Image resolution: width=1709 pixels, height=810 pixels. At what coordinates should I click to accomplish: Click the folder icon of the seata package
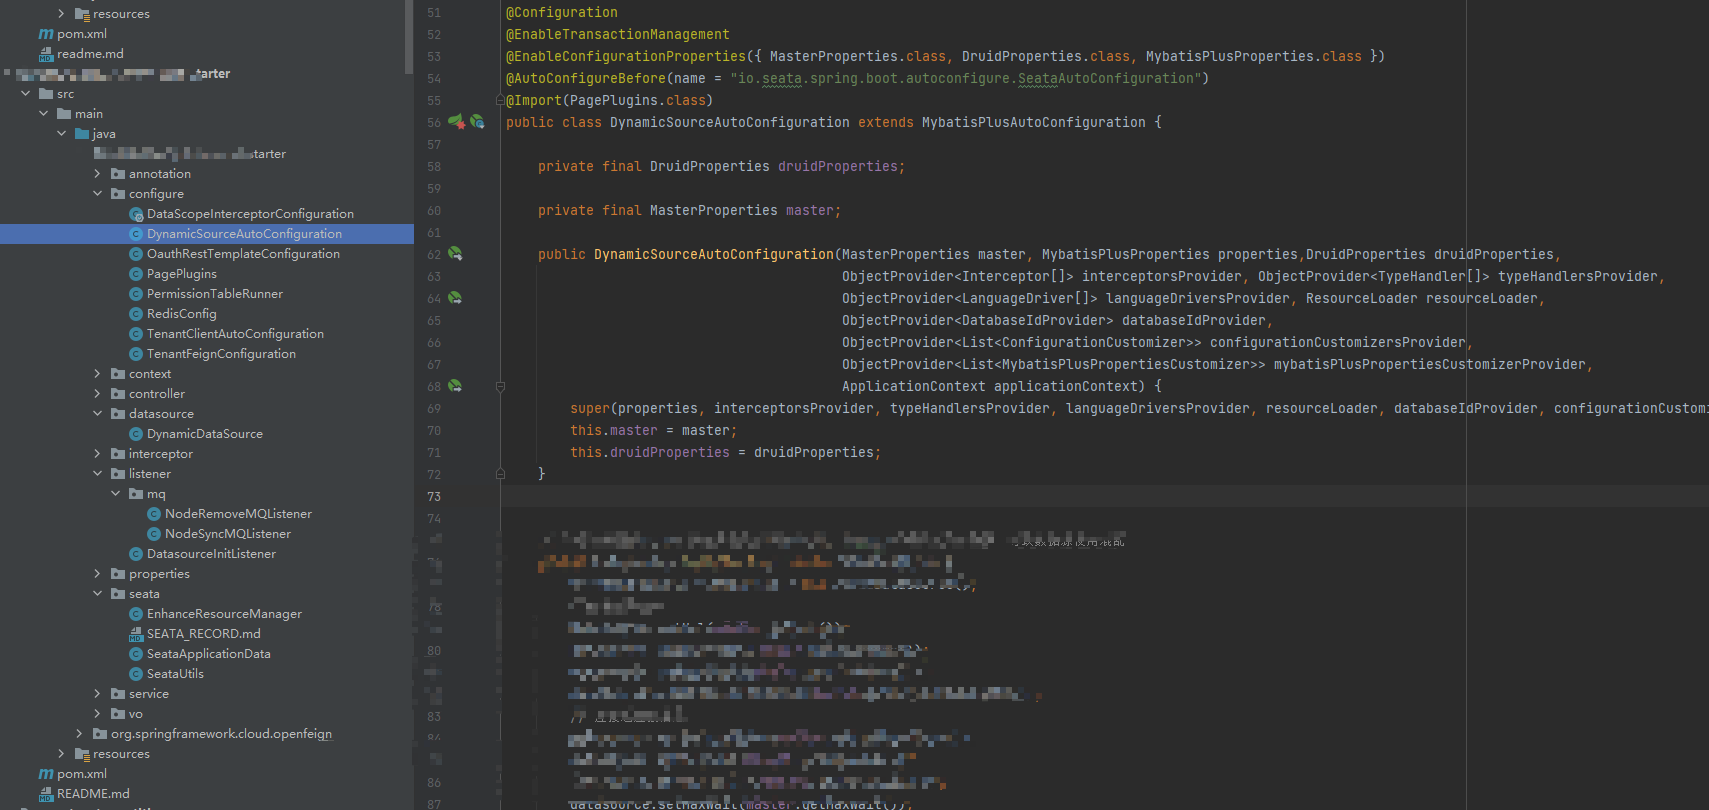click(118, 594)
